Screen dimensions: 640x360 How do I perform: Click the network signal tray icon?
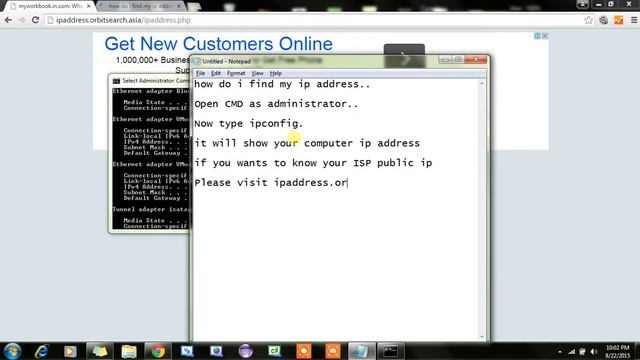tap(571, 351)
